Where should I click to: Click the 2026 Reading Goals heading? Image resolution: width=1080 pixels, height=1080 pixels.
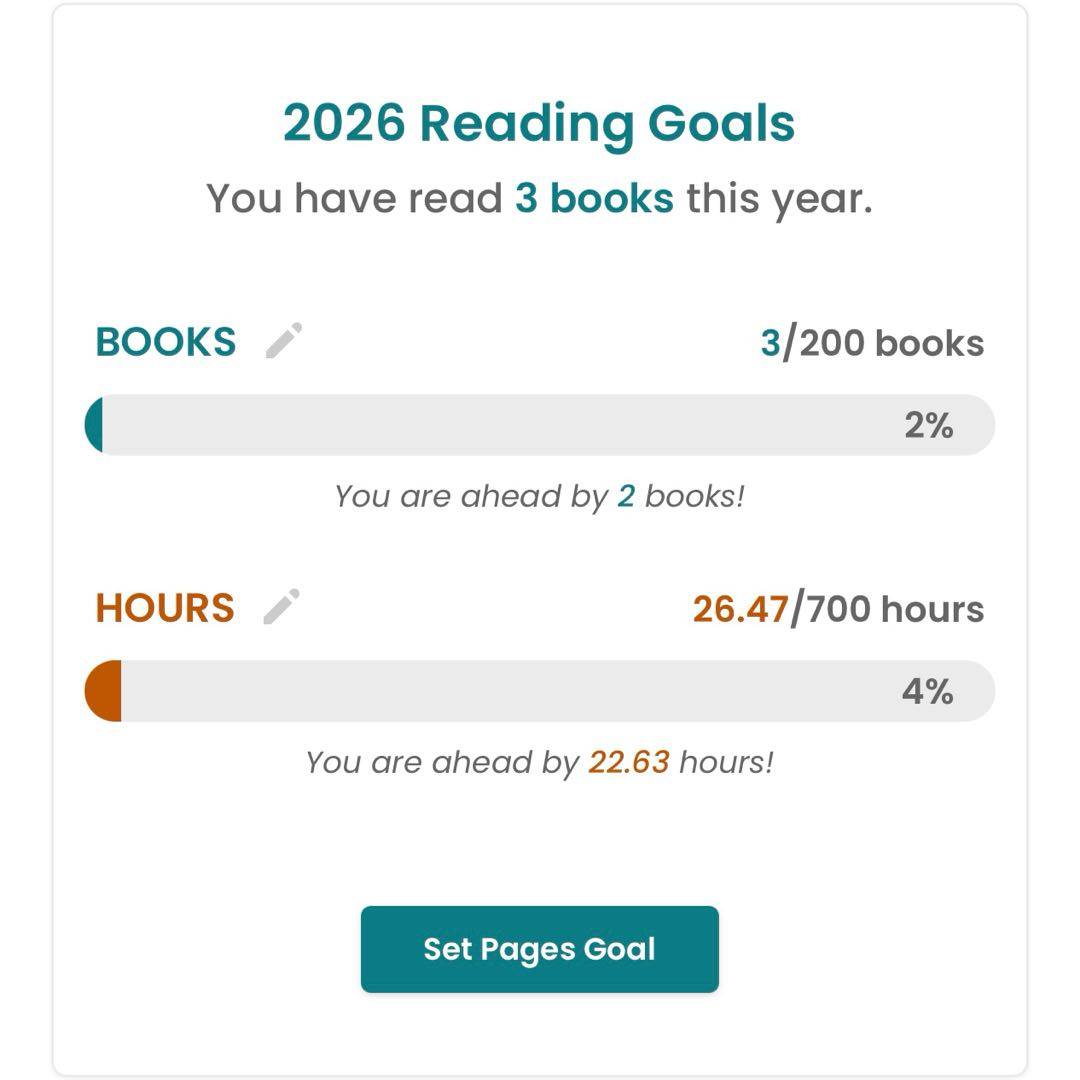click(539, 124)
